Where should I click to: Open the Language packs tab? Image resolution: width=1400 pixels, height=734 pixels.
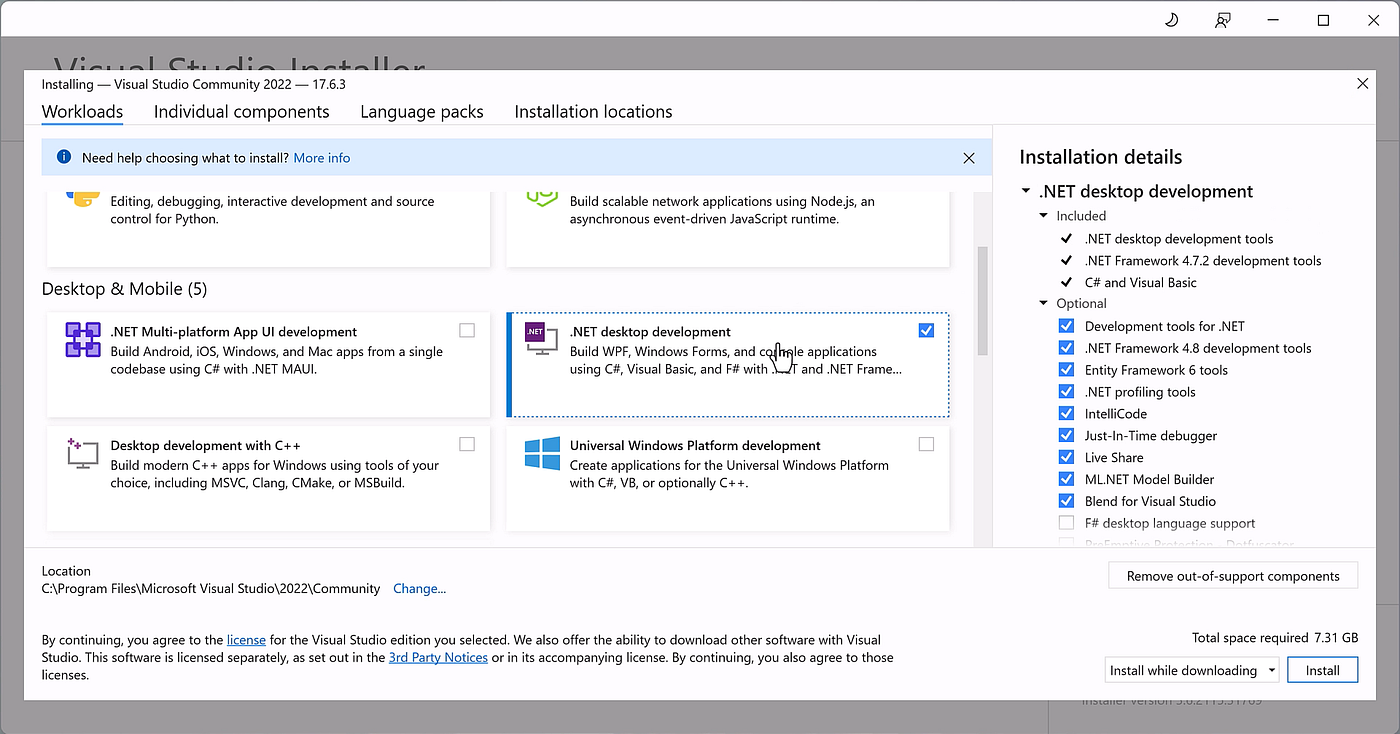(x=422, y=112)
